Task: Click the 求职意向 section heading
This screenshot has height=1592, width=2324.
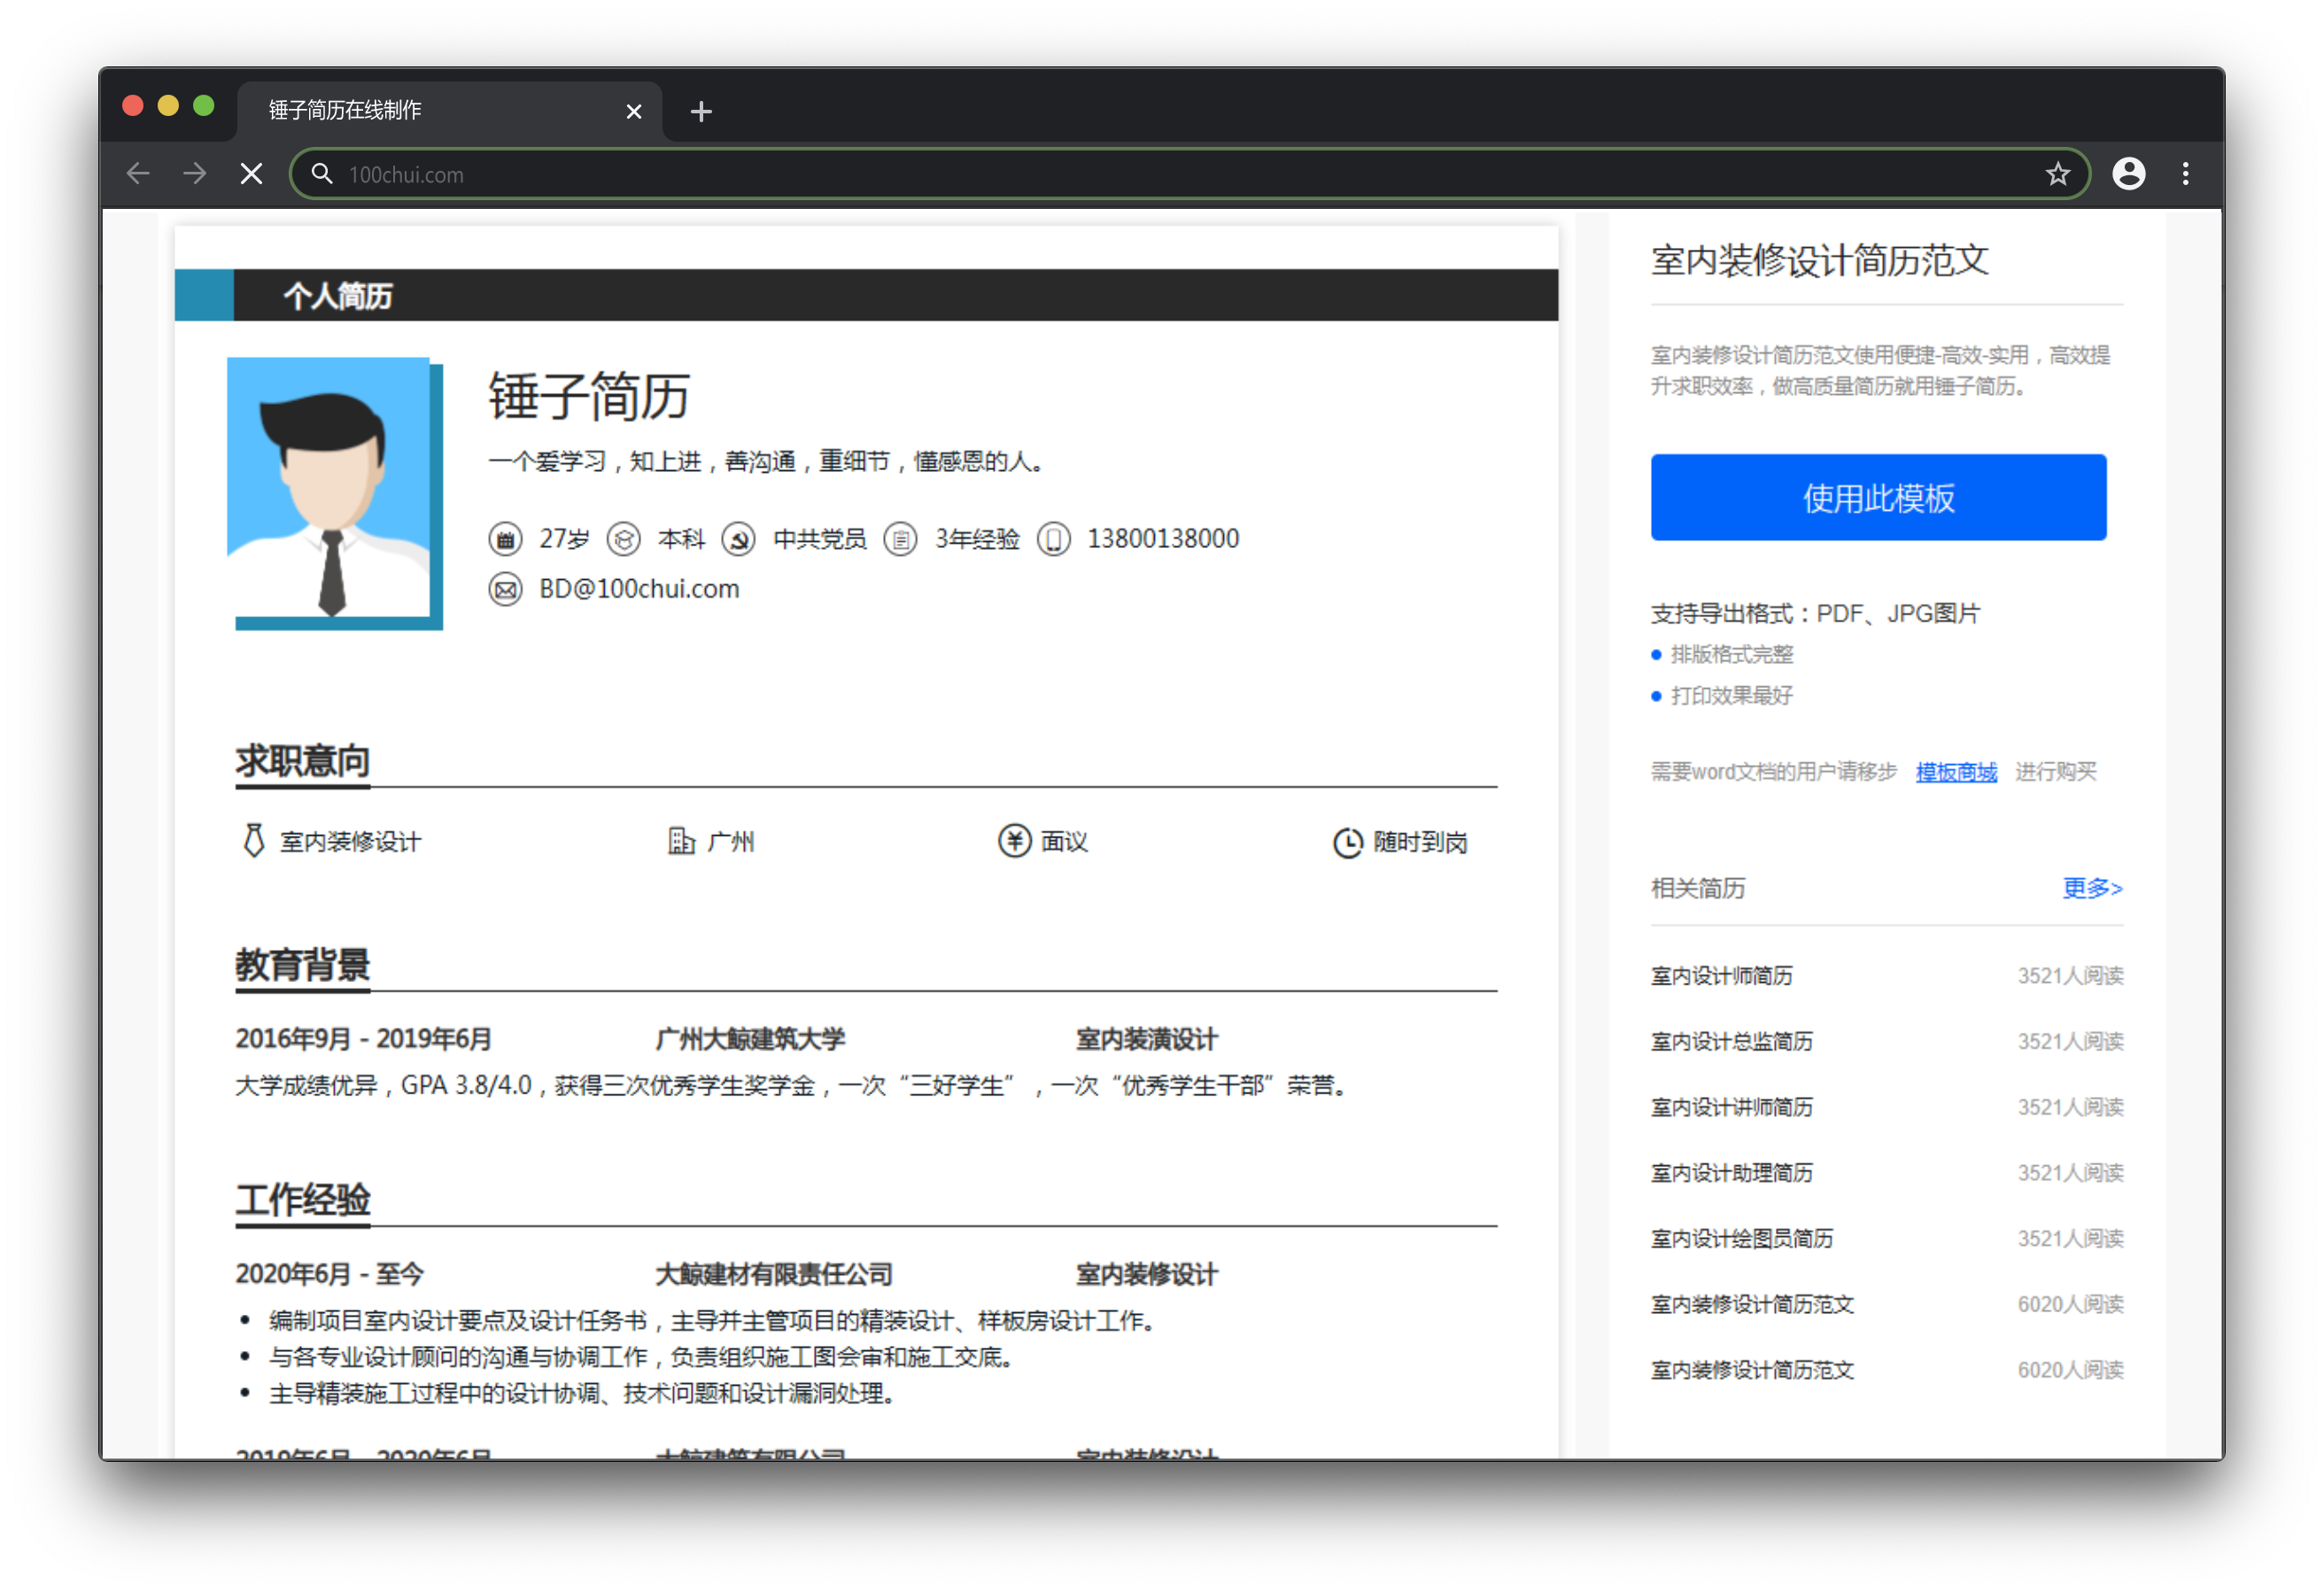Action: pyautogui.click(x=302, y=761)
